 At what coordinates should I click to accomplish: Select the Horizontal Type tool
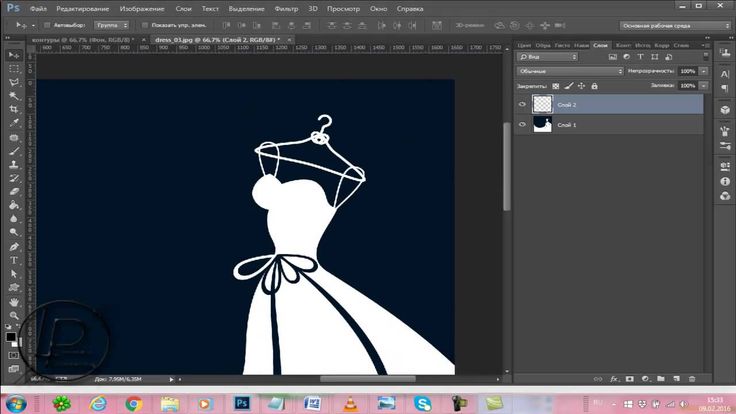14,259
